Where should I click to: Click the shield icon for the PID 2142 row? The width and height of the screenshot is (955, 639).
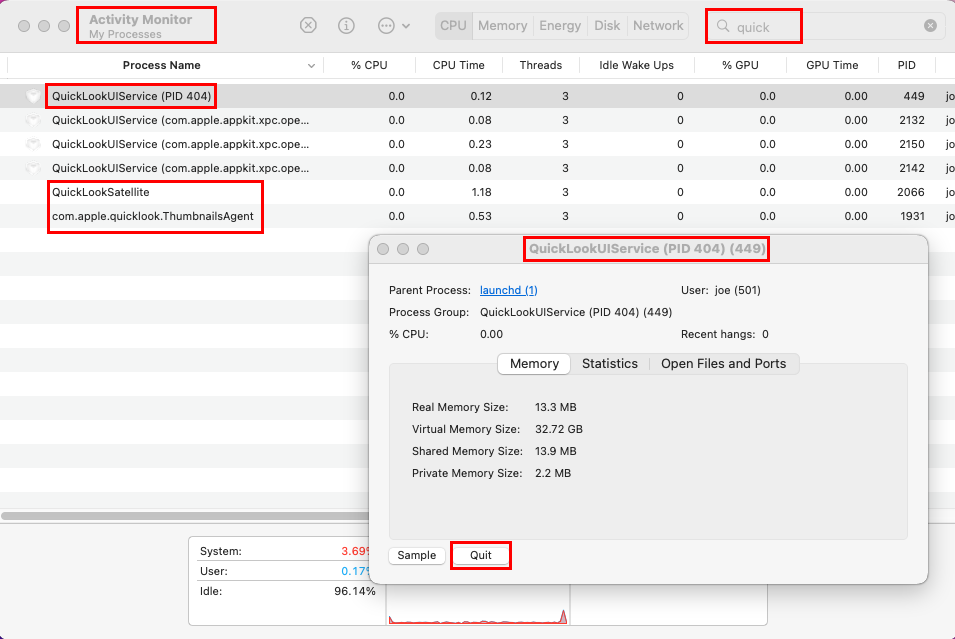[x=33, y=168]
